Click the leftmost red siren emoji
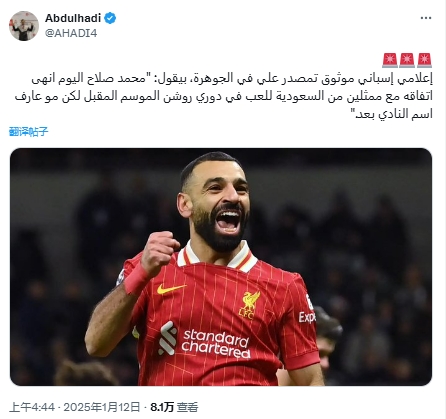 click(x=390, y=60)
